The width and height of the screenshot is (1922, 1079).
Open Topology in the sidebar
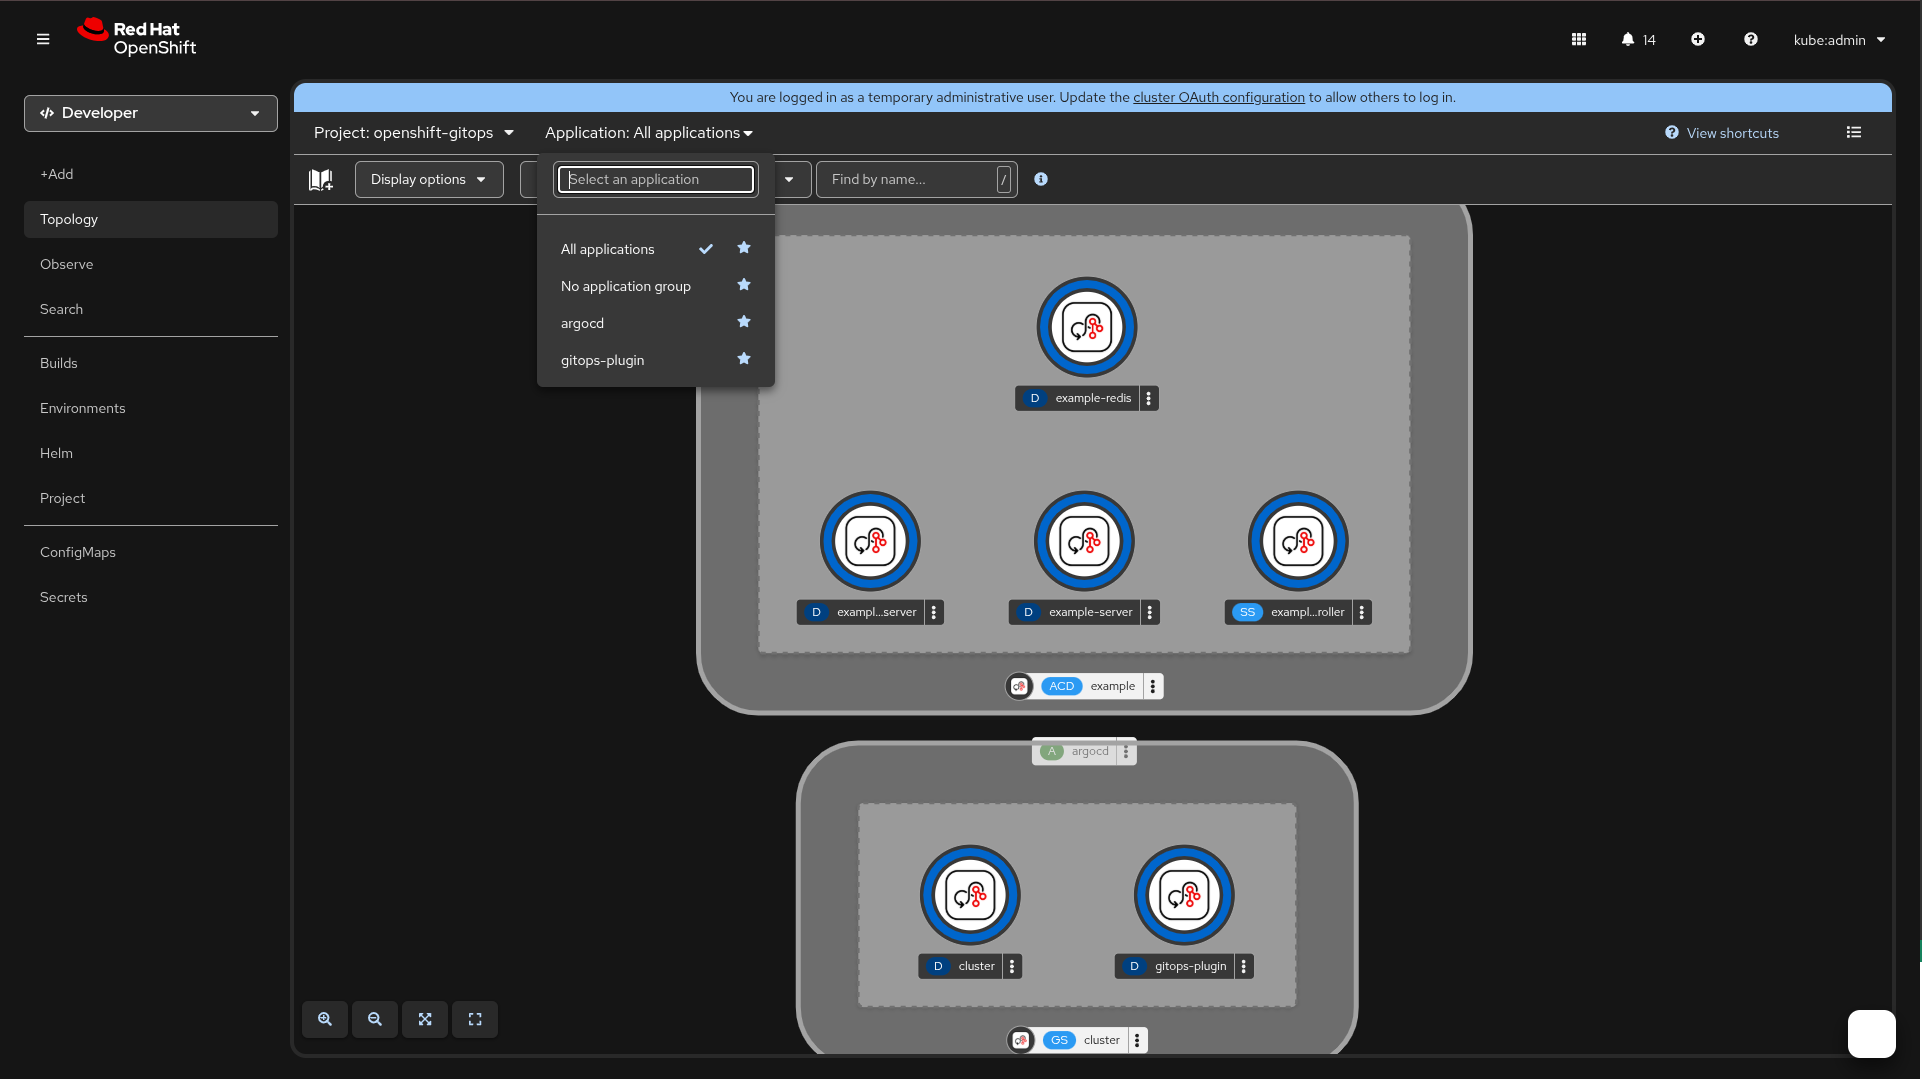click(151, 219)
